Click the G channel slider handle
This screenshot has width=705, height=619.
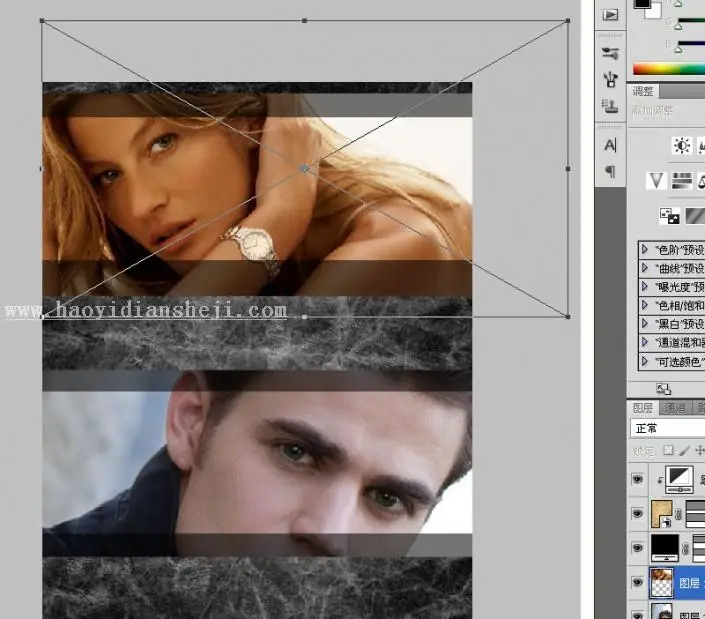click(678, 26)
